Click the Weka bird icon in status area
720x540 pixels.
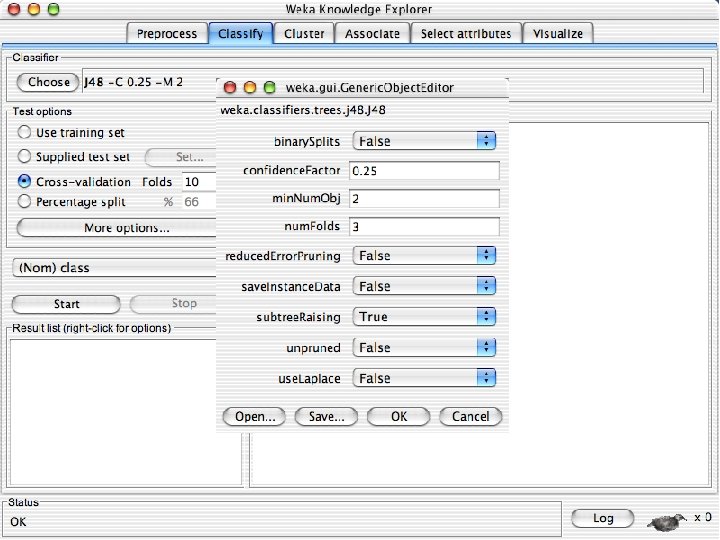[x=667, y=521]
